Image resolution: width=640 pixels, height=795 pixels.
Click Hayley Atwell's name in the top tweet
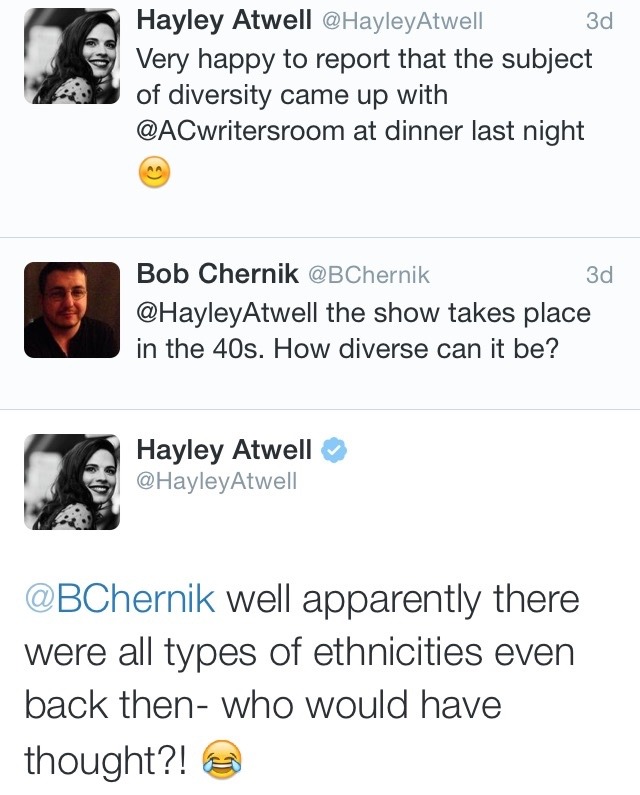pyautogui.click(x=224, y=21)
